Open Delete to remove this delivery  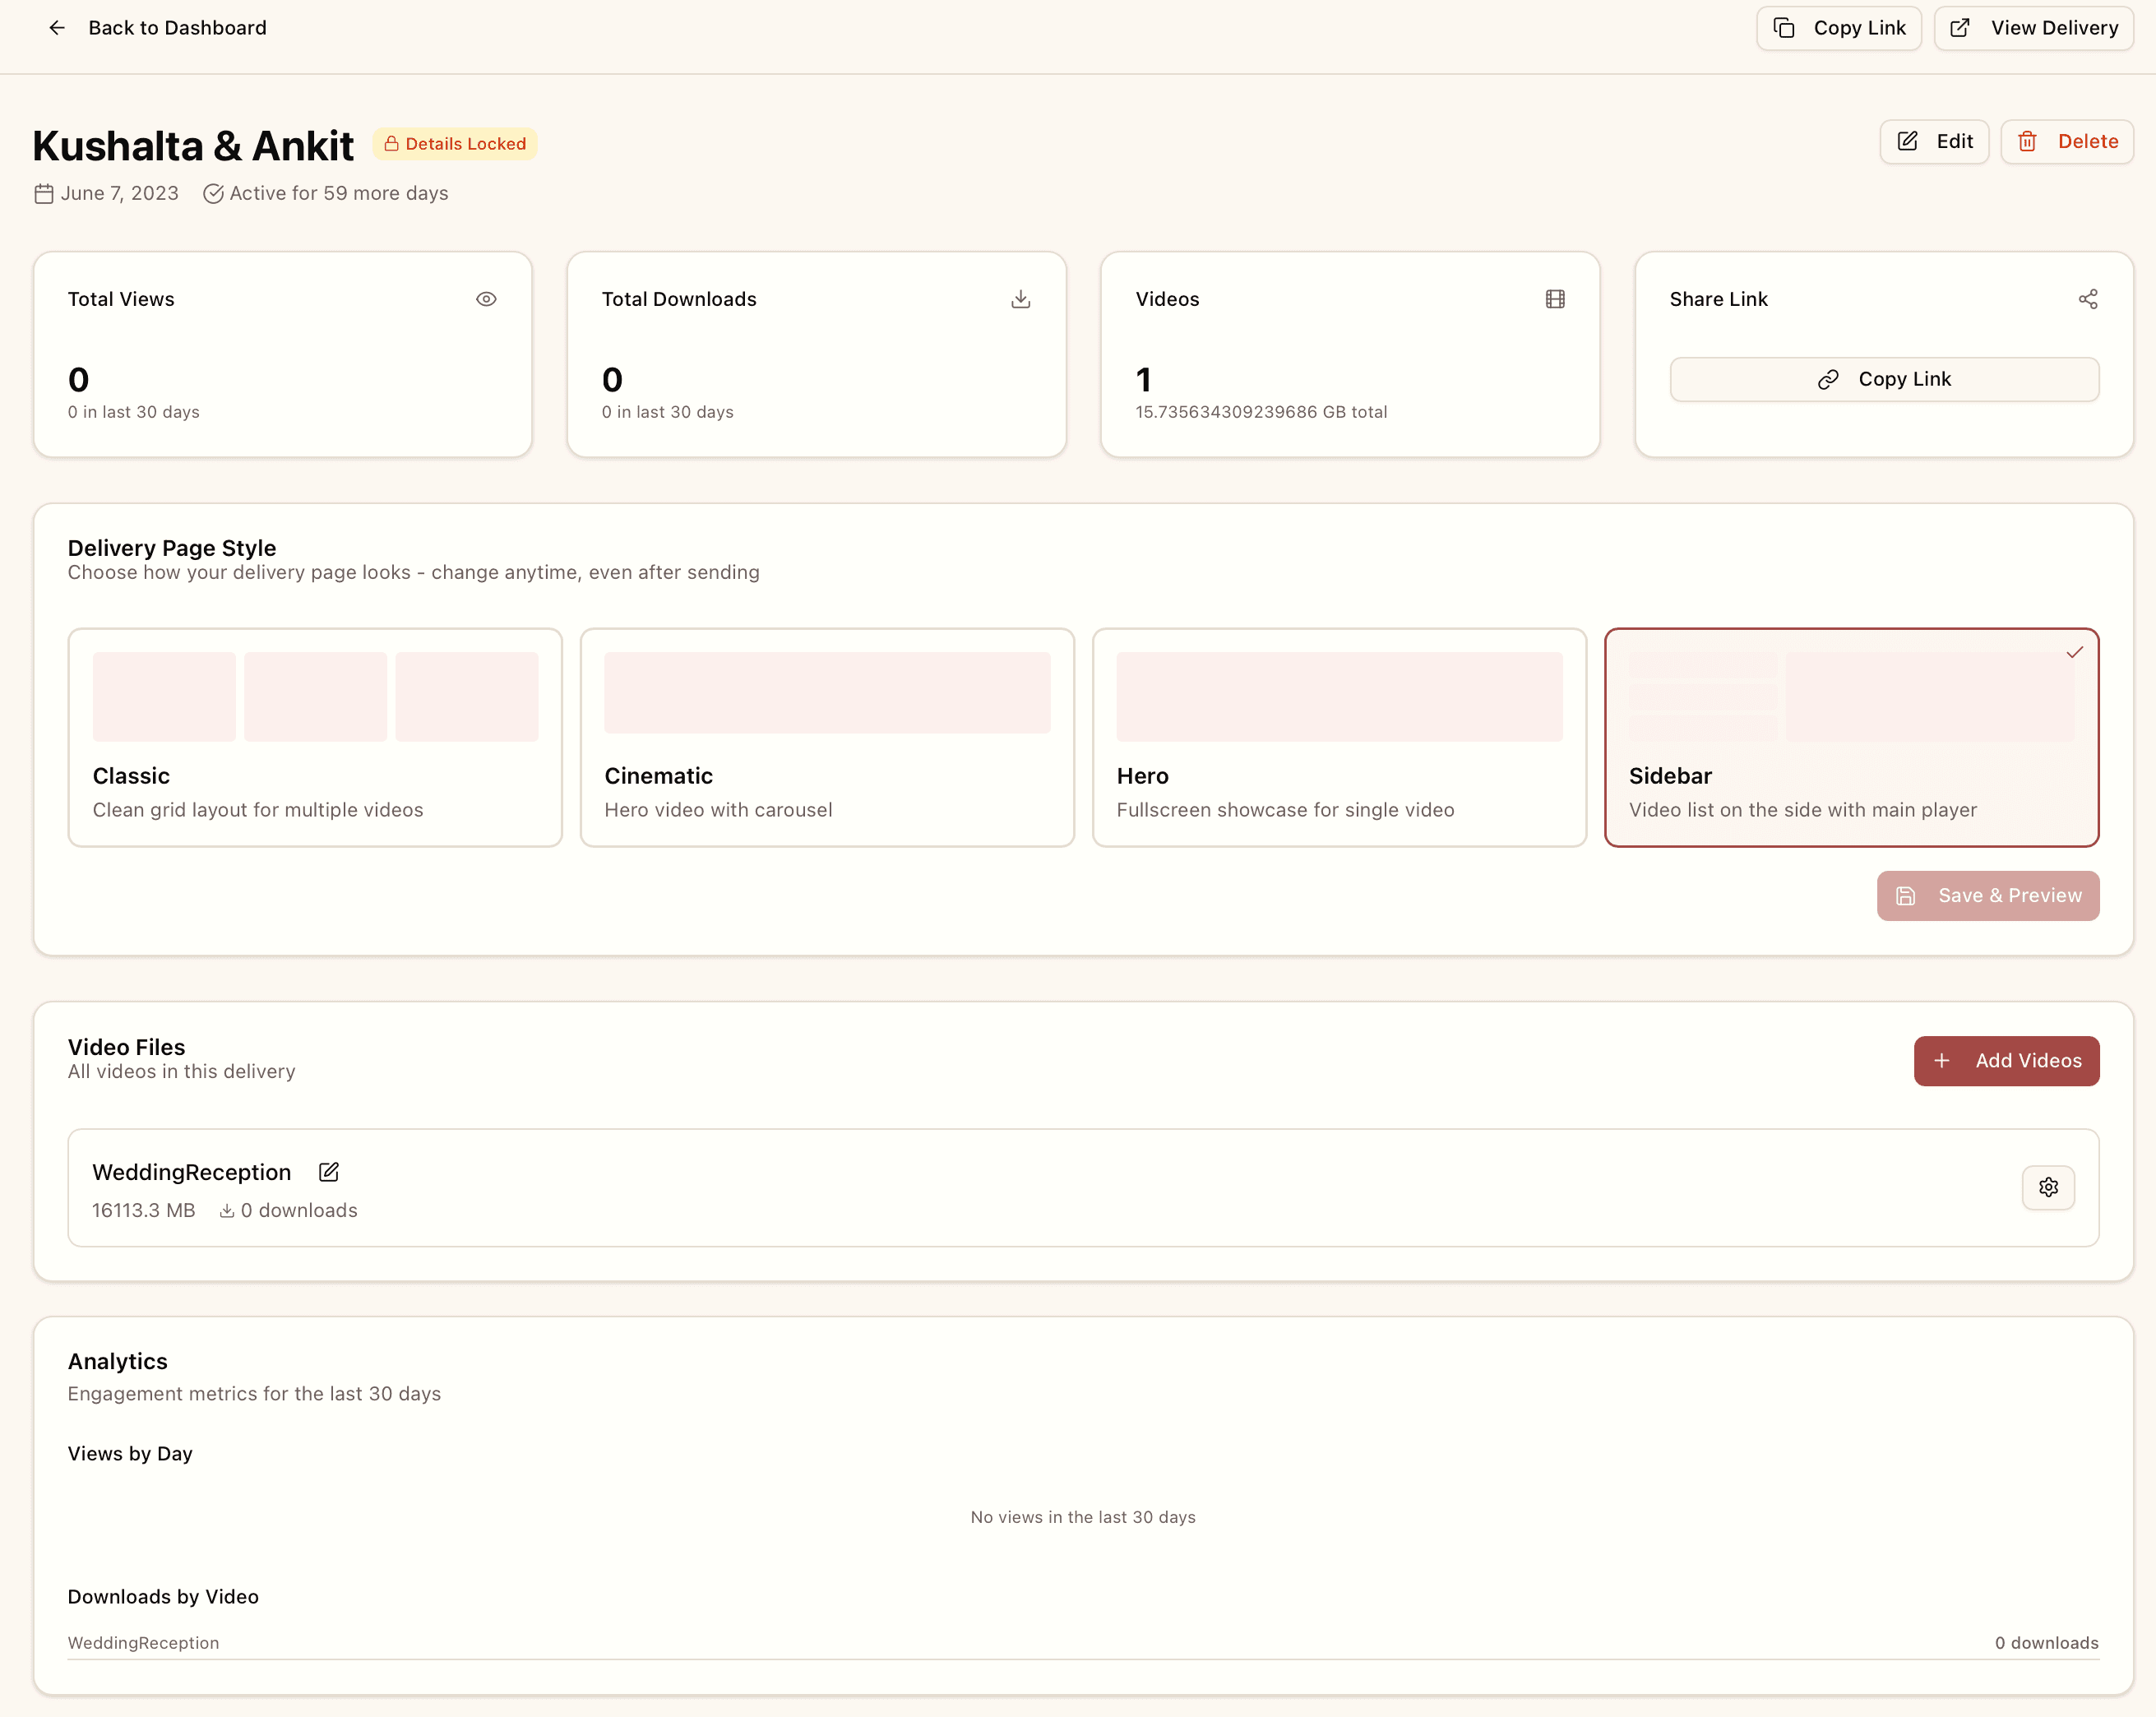tap(2067, 141)
